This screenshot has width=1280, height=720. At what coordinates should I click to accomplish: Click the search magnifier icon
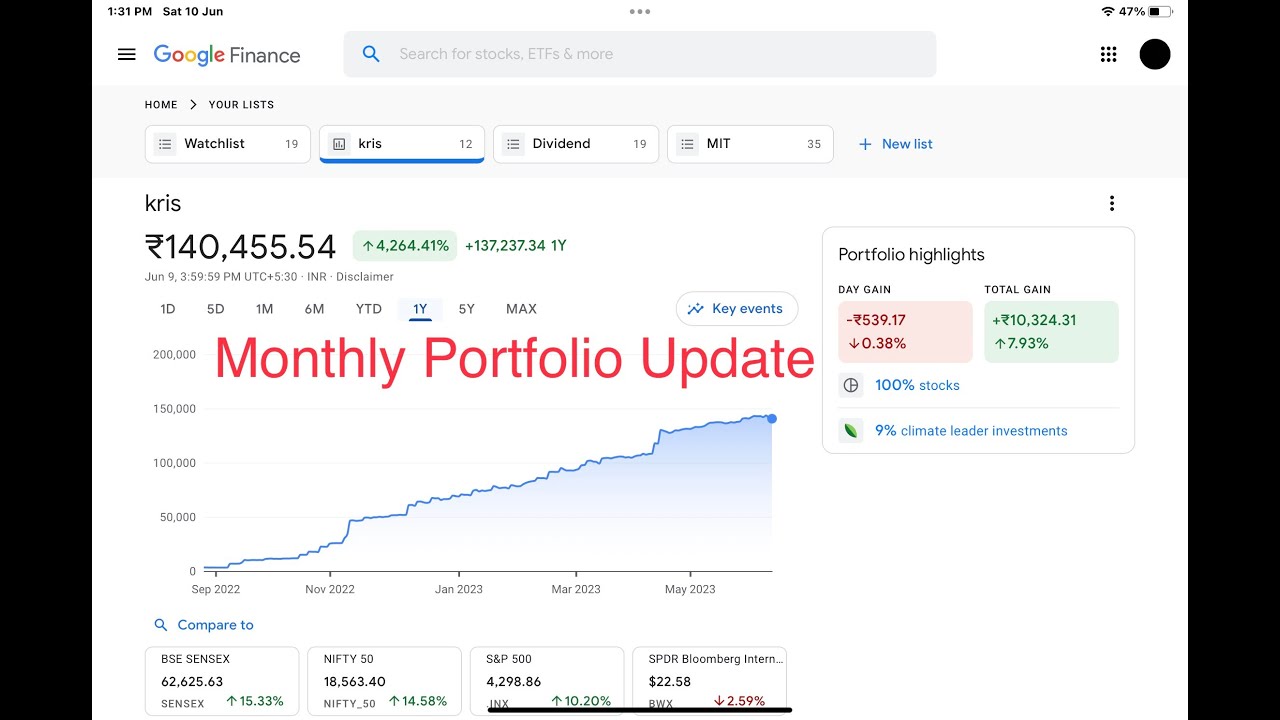[x=371, y=54]
